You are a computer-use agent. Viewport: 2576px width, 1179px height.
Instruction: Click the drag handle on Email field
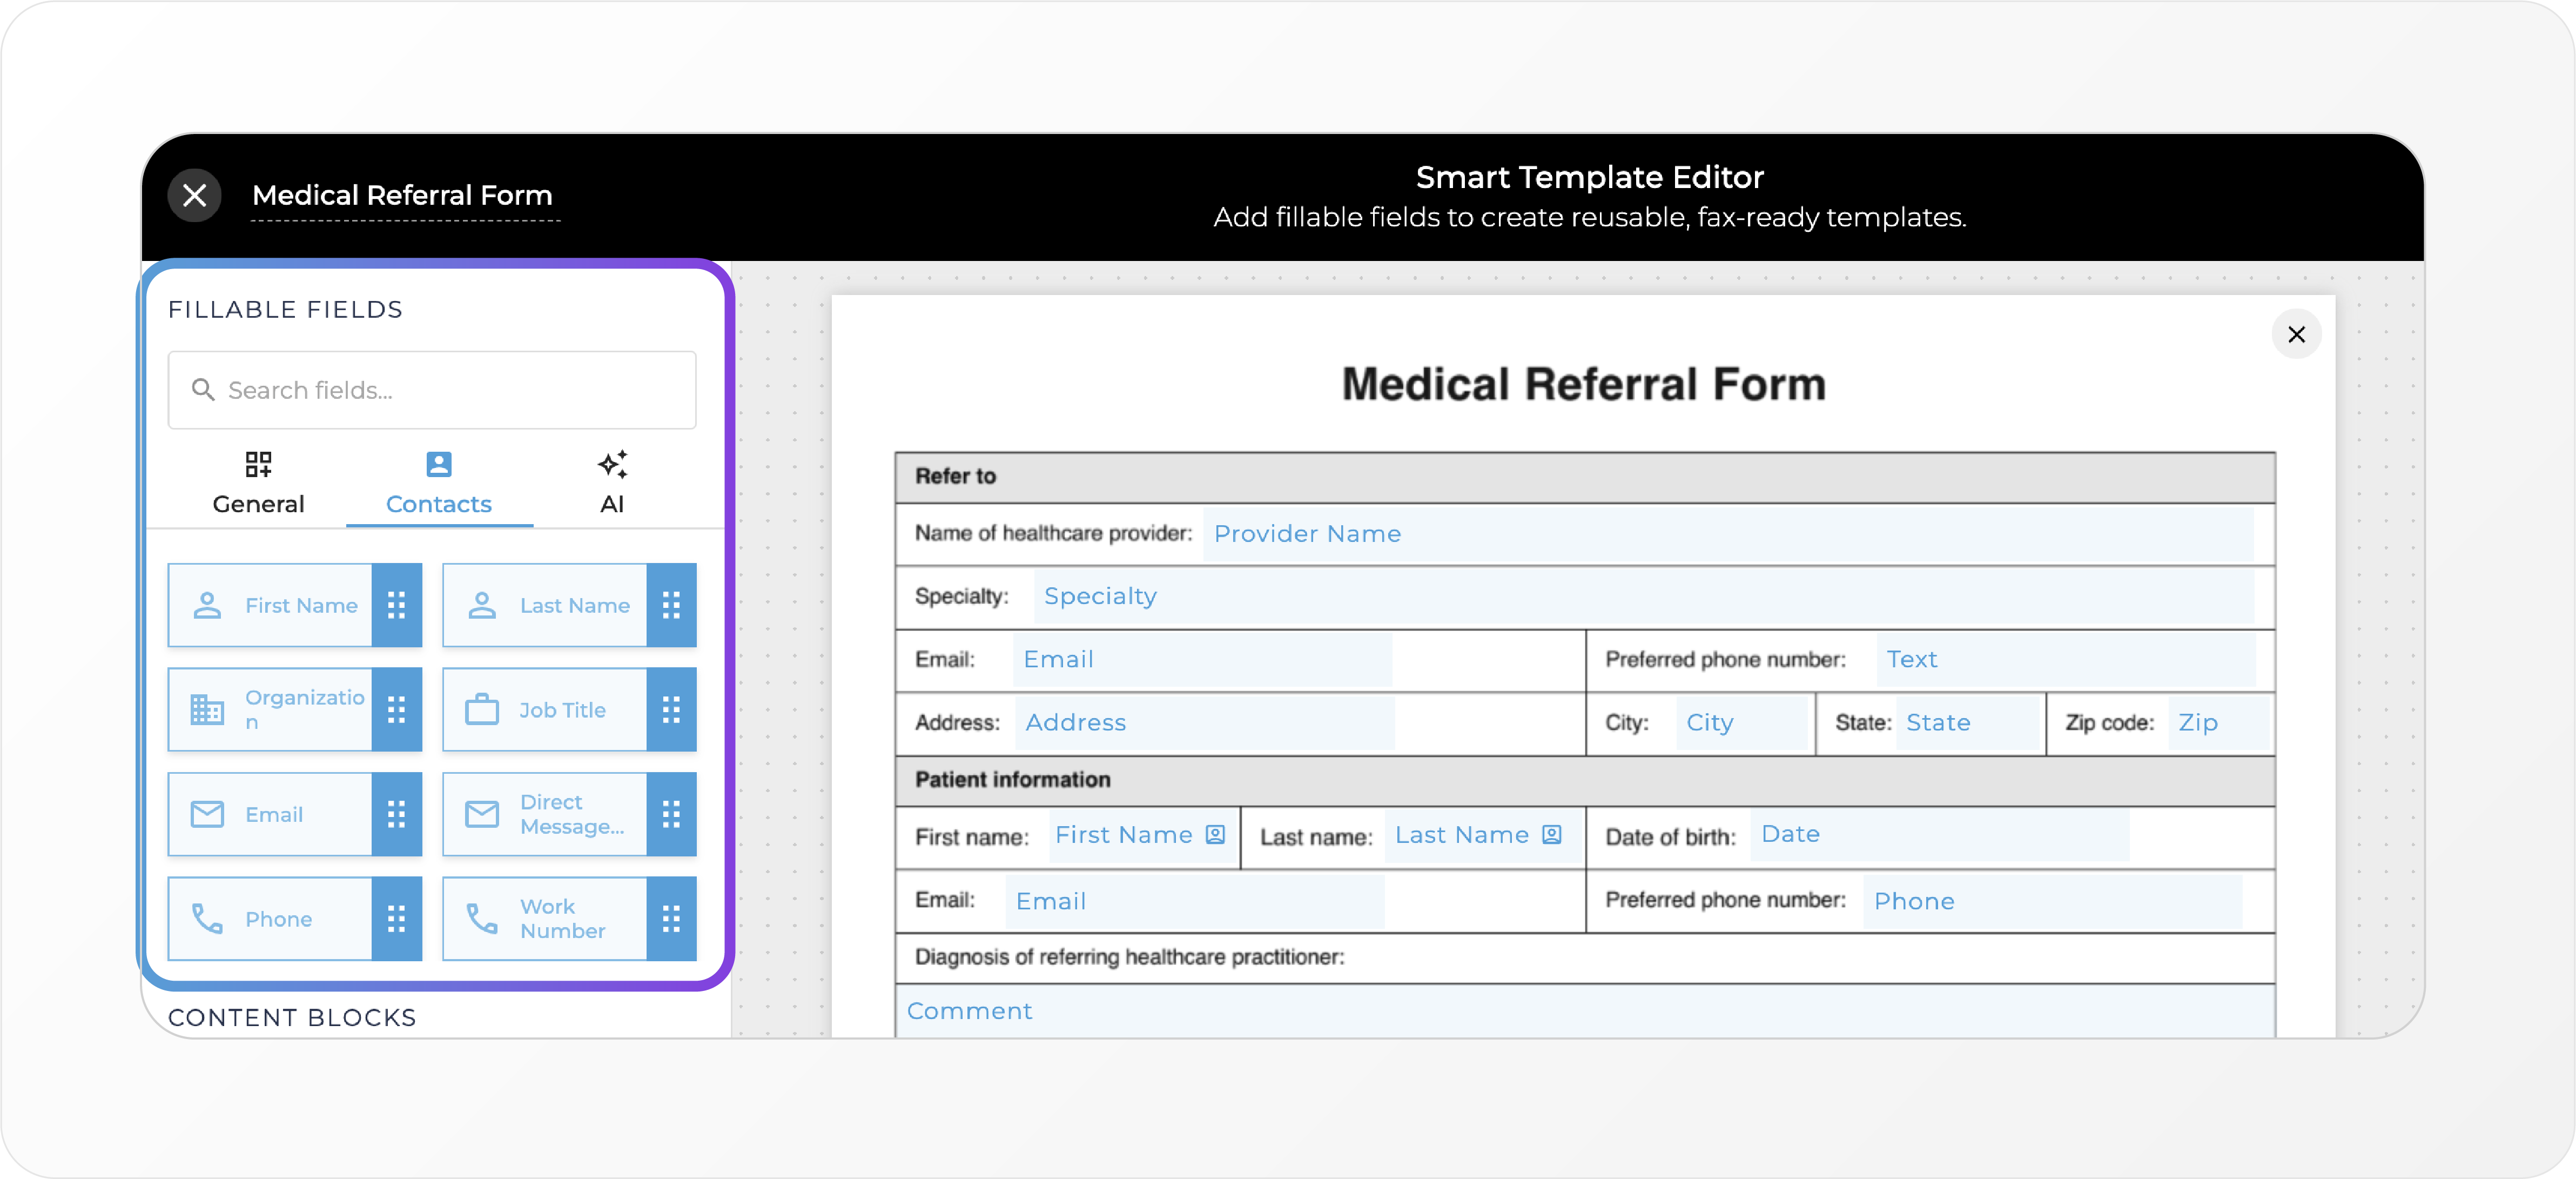pyautogui.click(x=396, y=814)
